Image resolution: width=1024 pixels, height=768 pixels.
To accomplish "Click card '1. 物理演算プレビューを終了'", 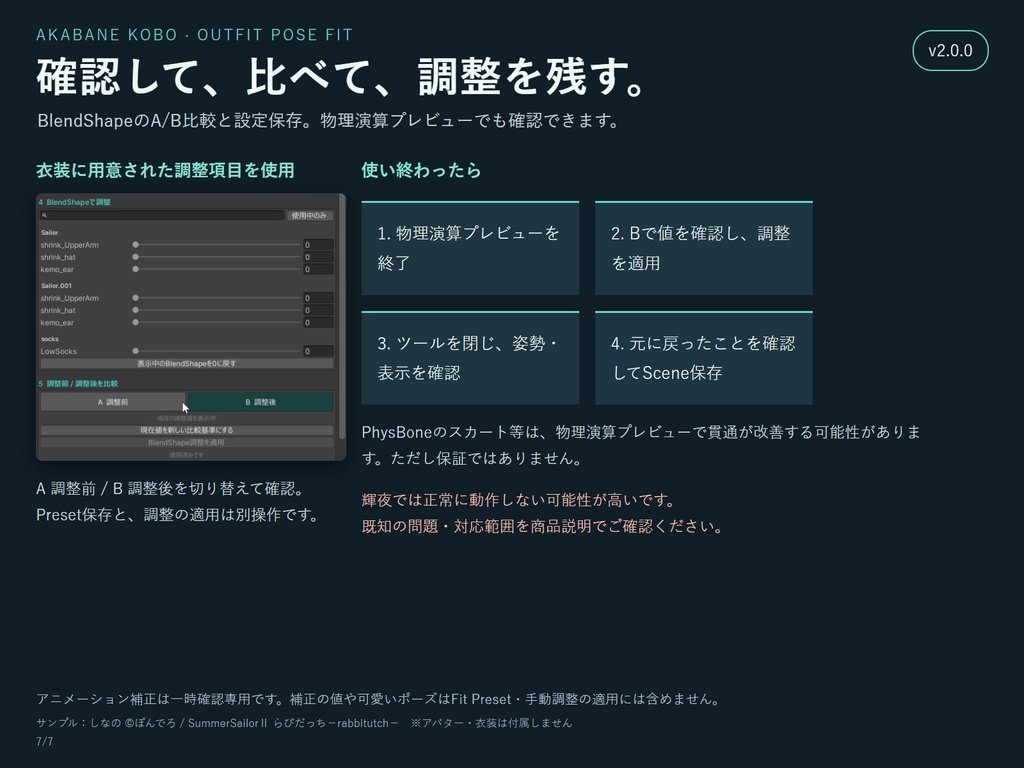I will 470,248.
